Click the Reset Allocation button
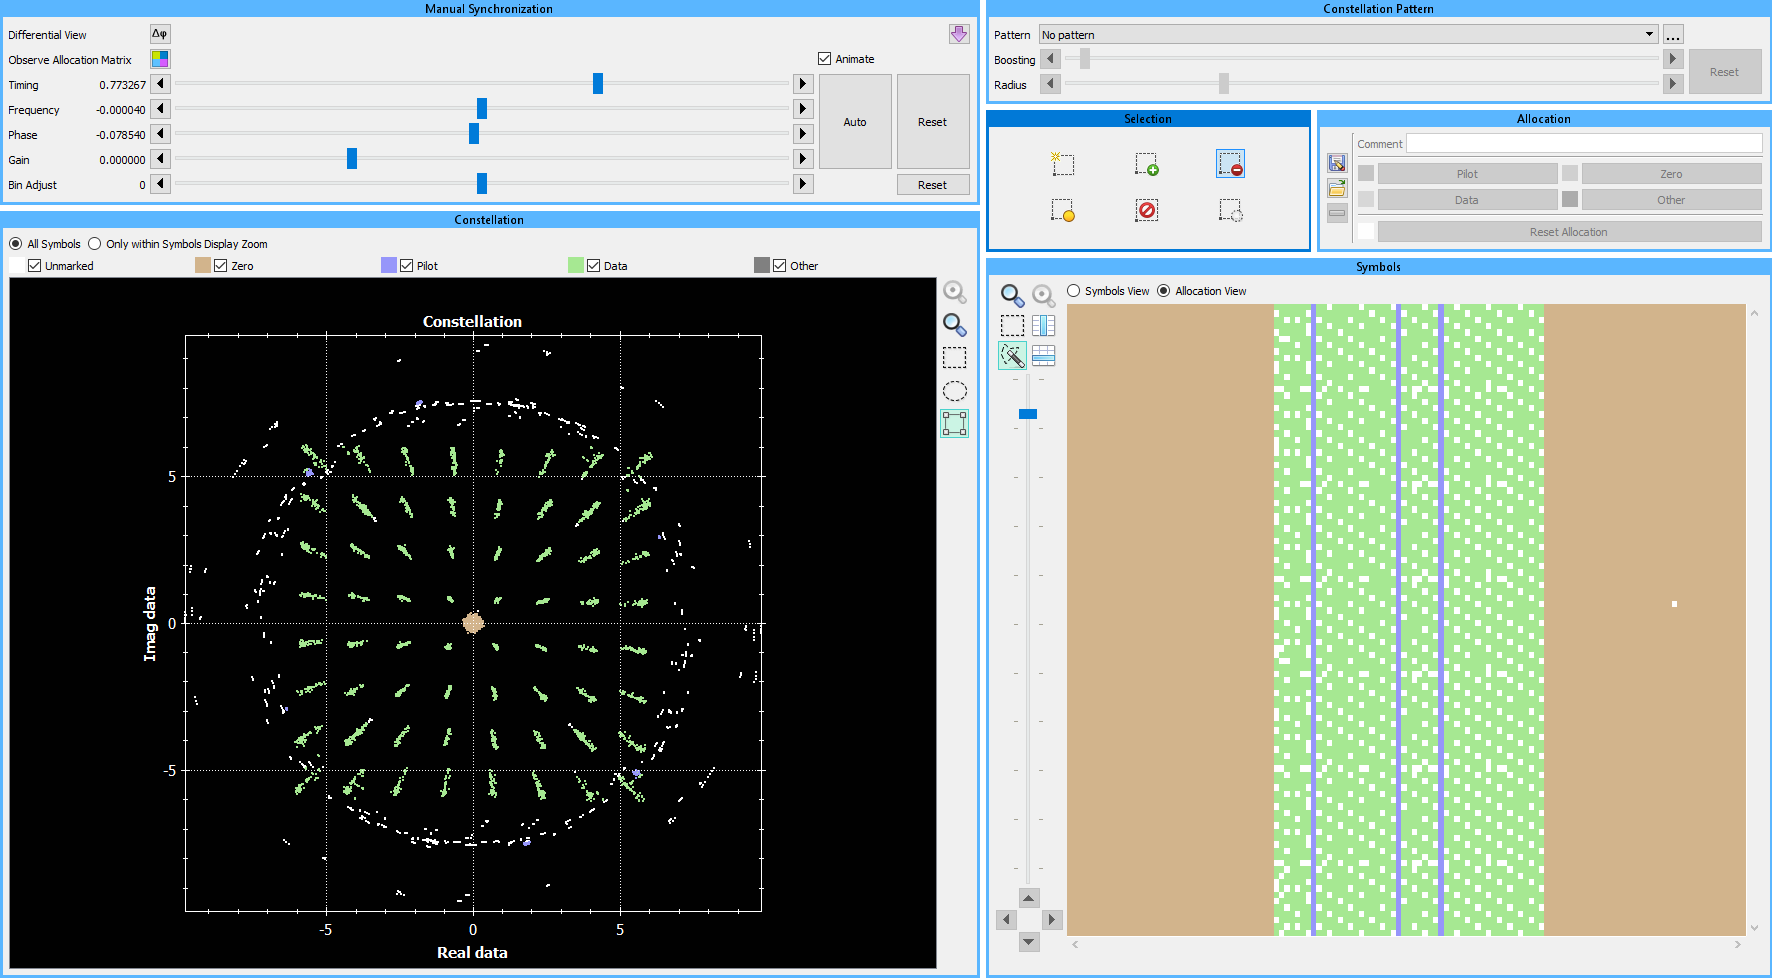The image size is (1772, 978). click(1569, 232)
